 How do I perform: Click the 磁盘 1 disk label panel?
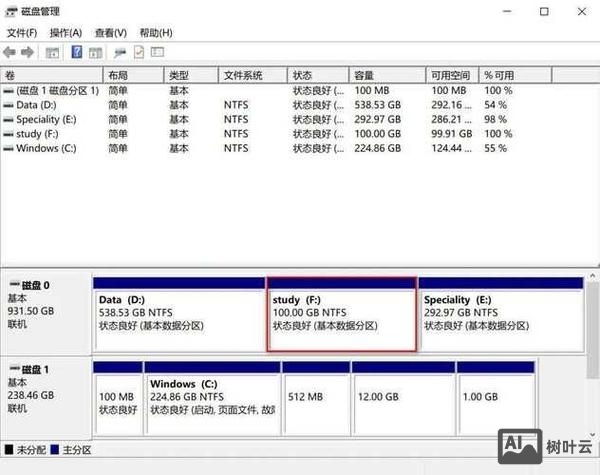tap(45, 395)
